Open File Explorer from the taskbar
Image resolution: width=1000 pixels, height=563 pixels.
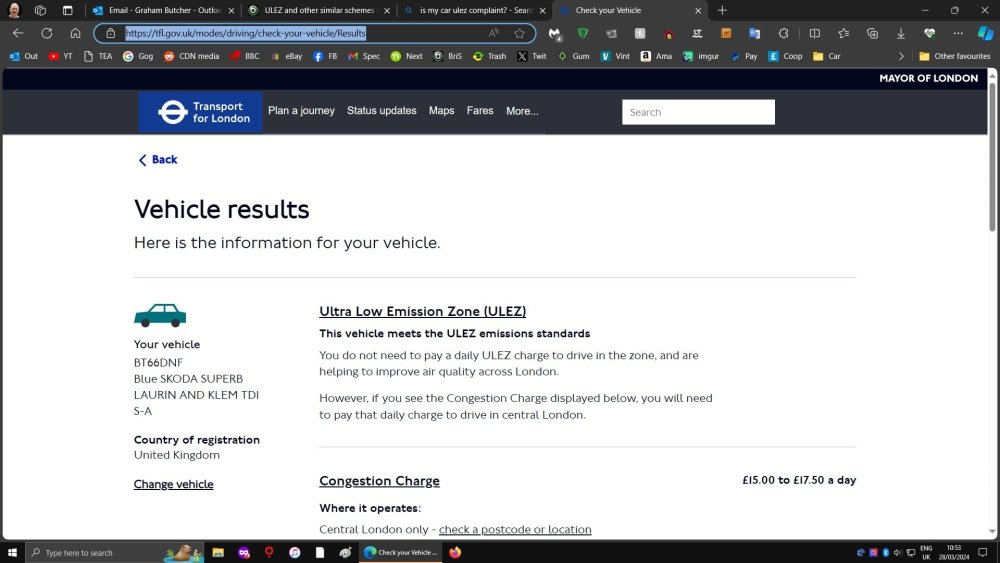click(218, 552)
